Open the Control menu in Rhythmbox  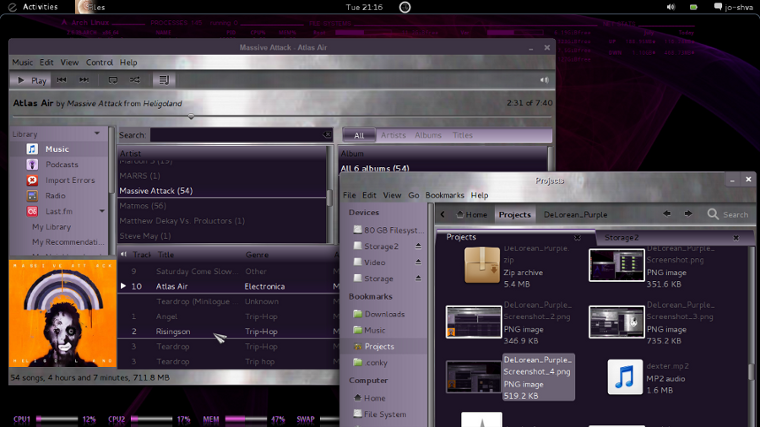coord(99,63)
